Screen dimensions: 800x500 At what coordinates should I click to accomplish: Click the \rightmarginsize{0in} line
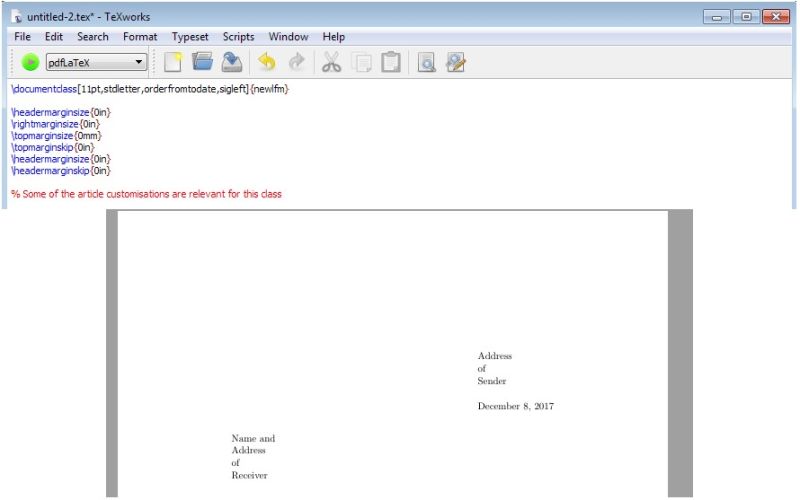(x=56, y=124)
